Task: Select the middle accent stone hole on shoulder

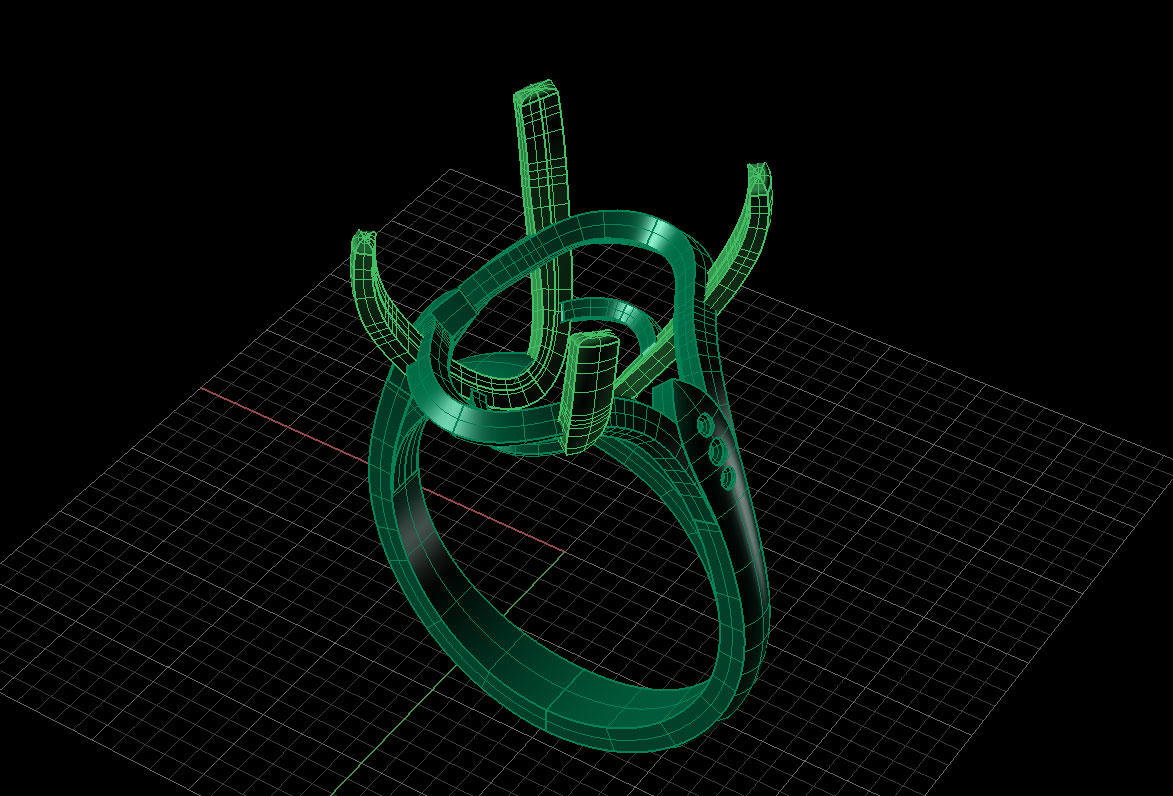Action: pos(717,452)
